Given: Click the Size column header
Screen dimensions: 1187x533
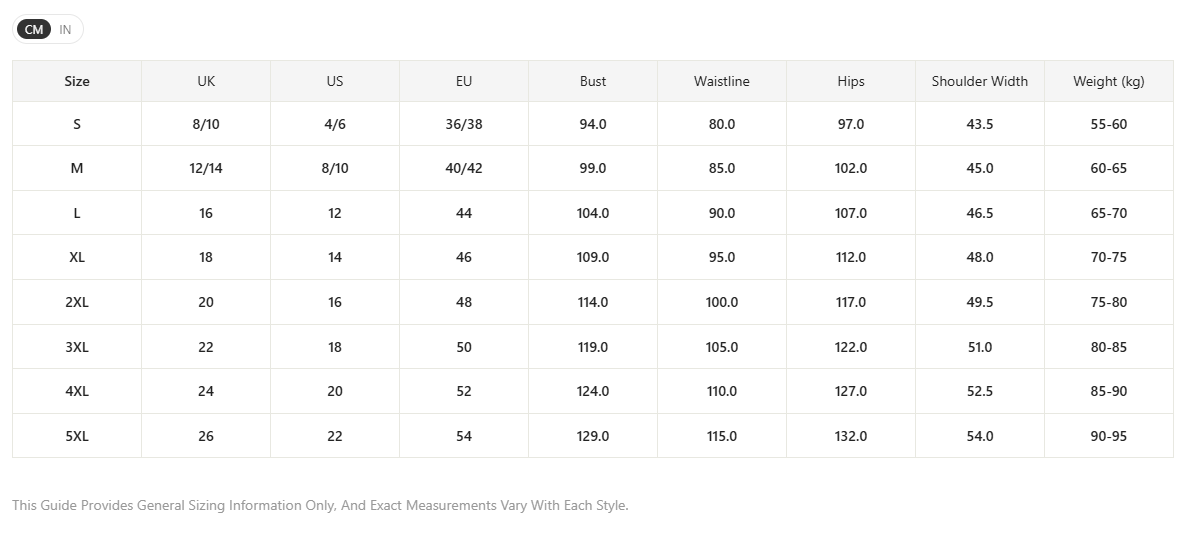Looking at the screenshot, I should coord(77,81).
